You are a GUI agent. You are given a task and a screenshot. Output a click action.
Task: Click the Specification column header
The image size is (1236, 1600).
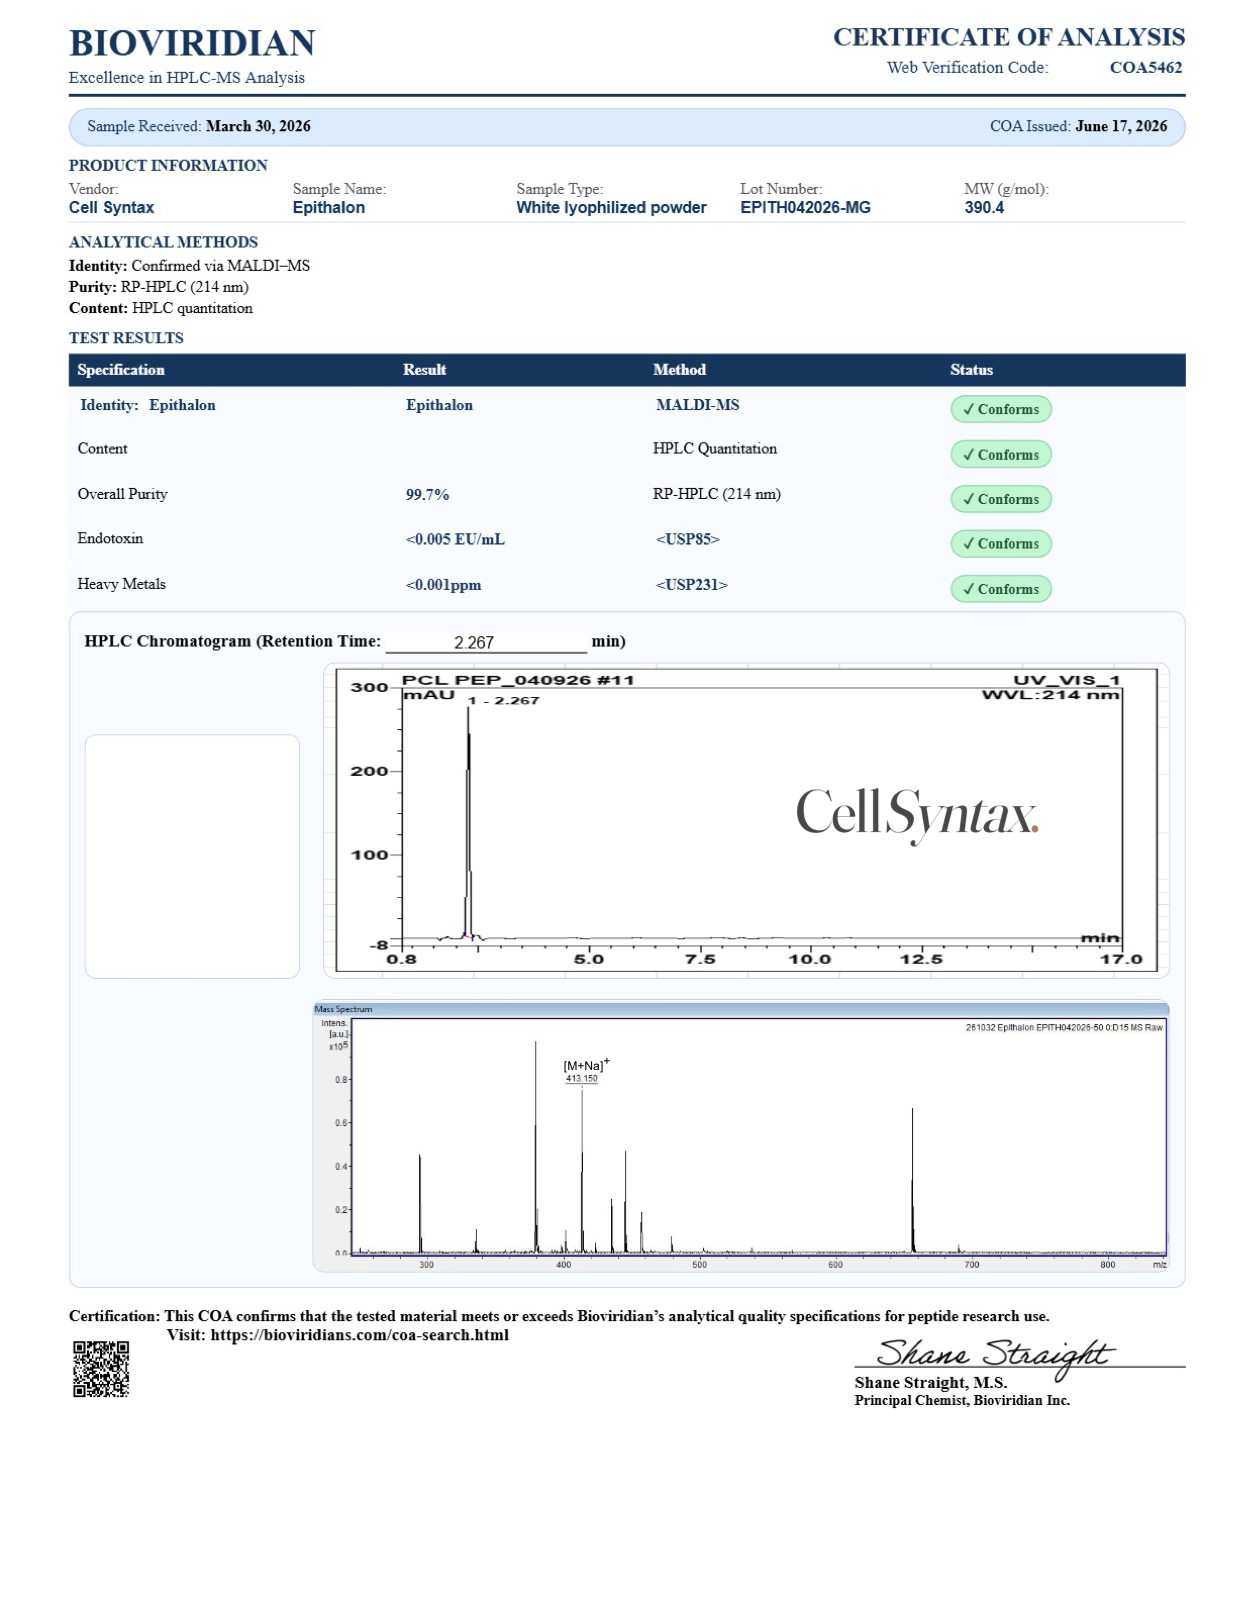tap(121, 370)
